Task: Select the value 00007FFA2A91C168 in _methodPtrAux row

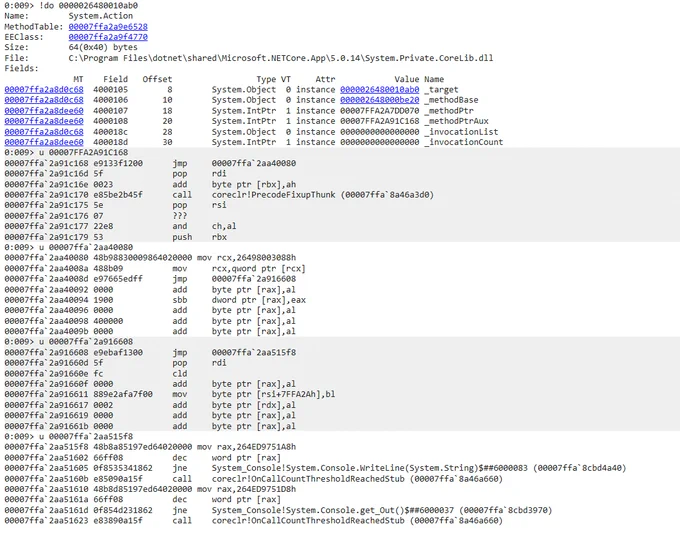Action: (x=379, y=121)
